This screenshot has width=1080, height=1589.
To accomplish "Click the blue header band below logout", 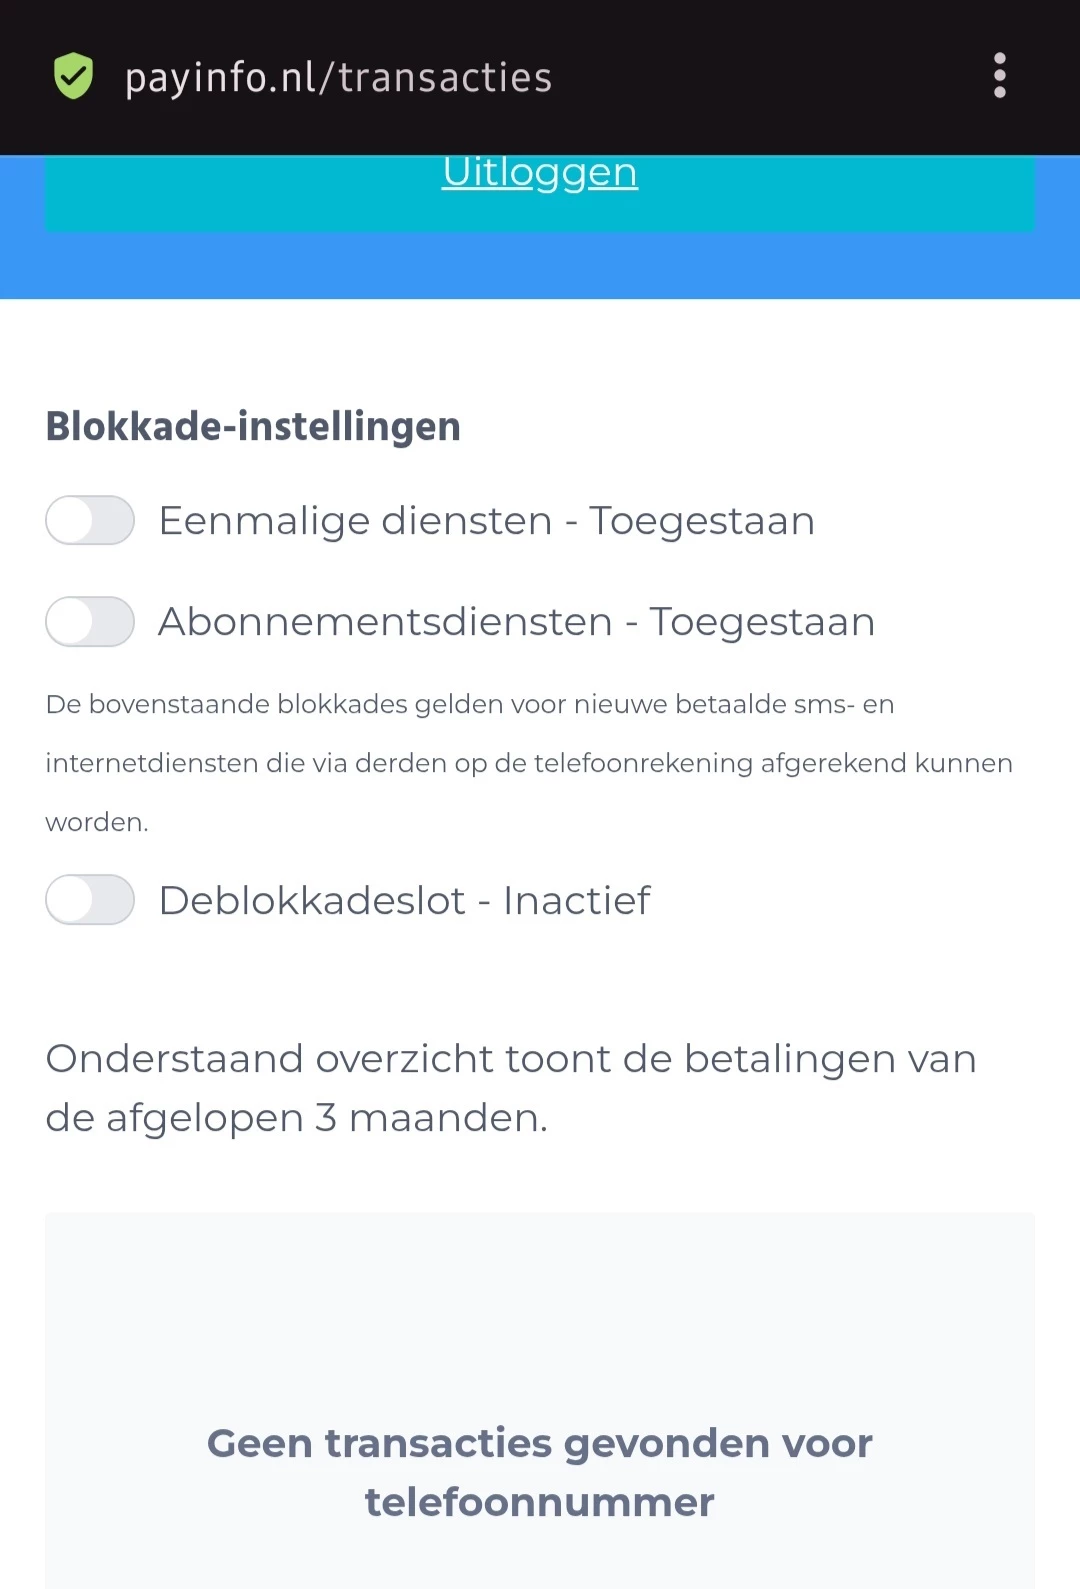I will click(540, 266).
